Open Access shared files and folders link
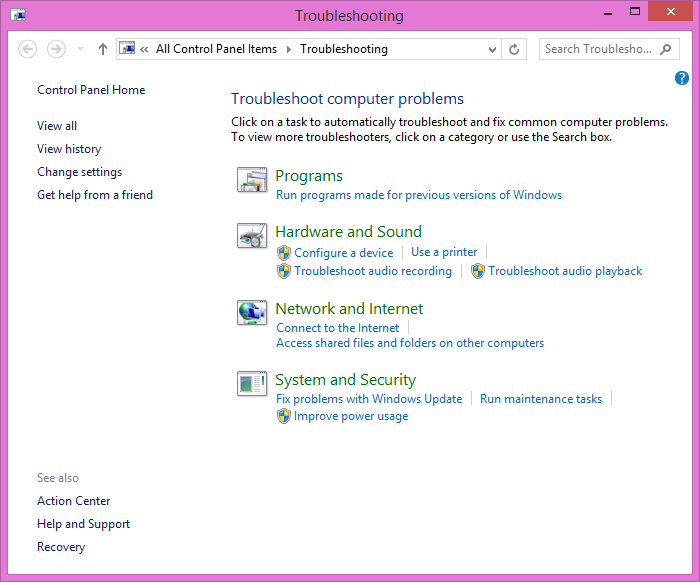700x582 pixels. (410, 343)
